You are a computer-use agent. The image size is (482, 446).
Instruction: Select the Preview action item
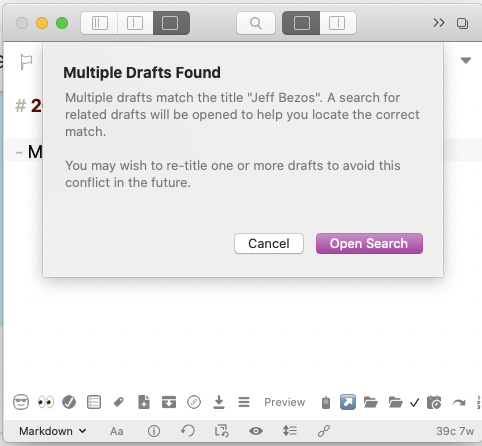(x=285, y=402)
